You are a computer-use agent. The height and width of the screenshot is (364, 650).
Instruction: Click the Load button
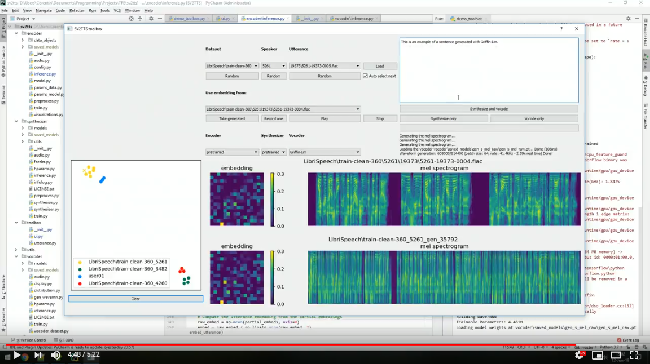pyautogui.click(x=380, y=66)
